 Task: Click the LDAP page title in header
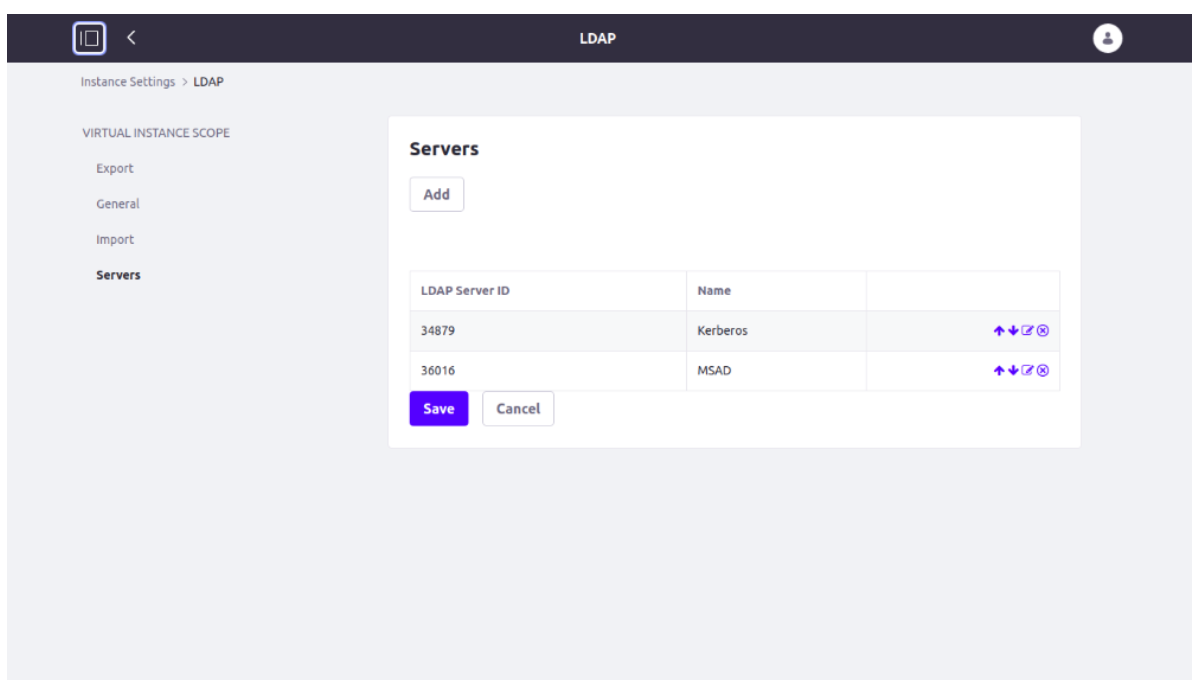598,38
